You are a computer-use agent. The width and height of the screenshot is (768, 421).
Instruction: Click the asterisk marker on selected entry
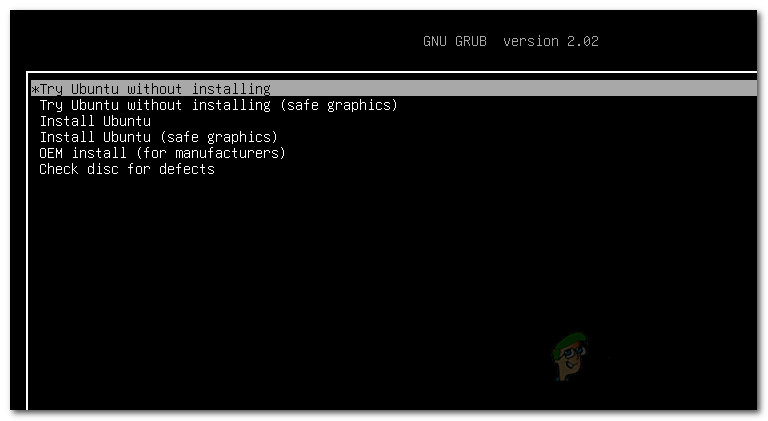click(35, 90)
